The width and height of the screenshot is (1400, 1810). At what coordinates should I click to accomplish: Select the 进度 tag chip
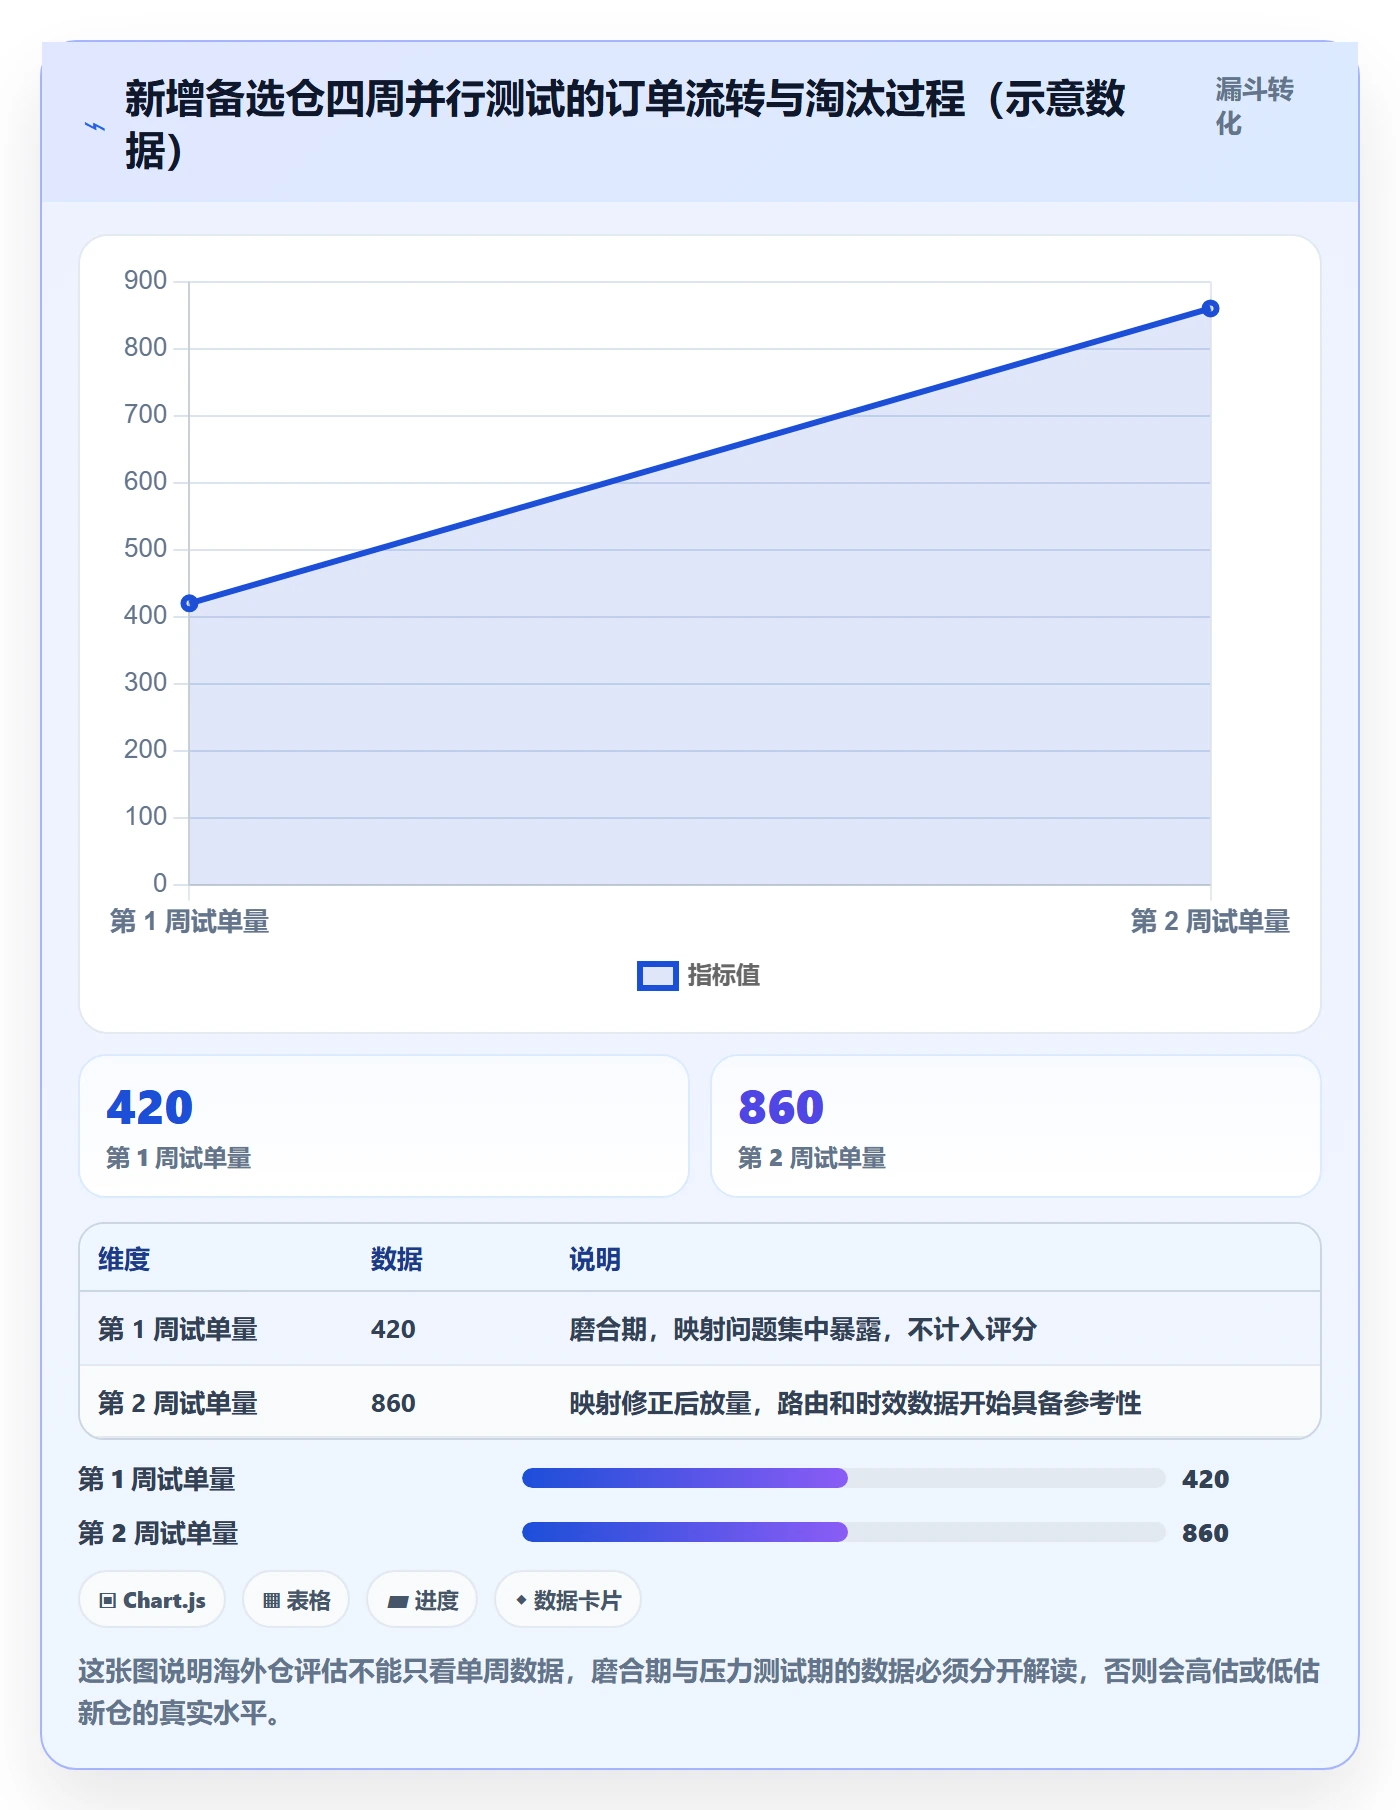click(x=422, y=1600)
